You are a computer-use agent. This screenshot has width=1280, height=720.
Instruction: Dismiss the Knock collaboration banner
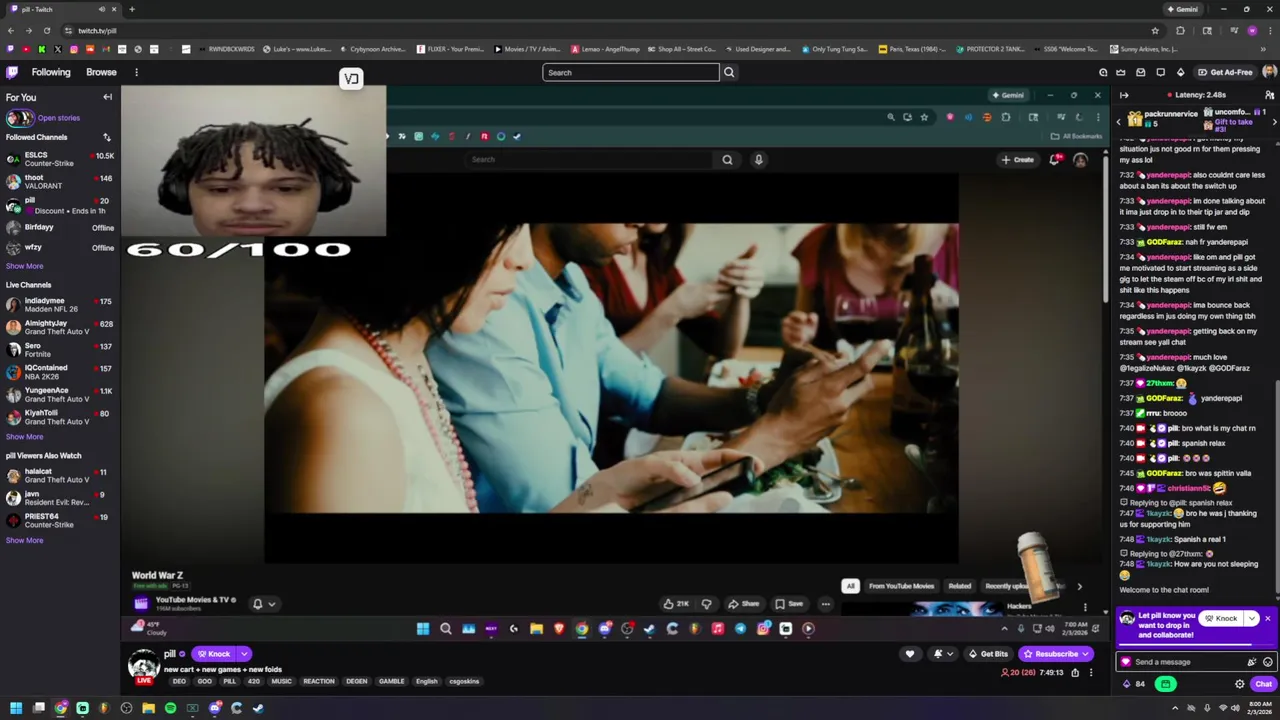tap(1267, 619)
